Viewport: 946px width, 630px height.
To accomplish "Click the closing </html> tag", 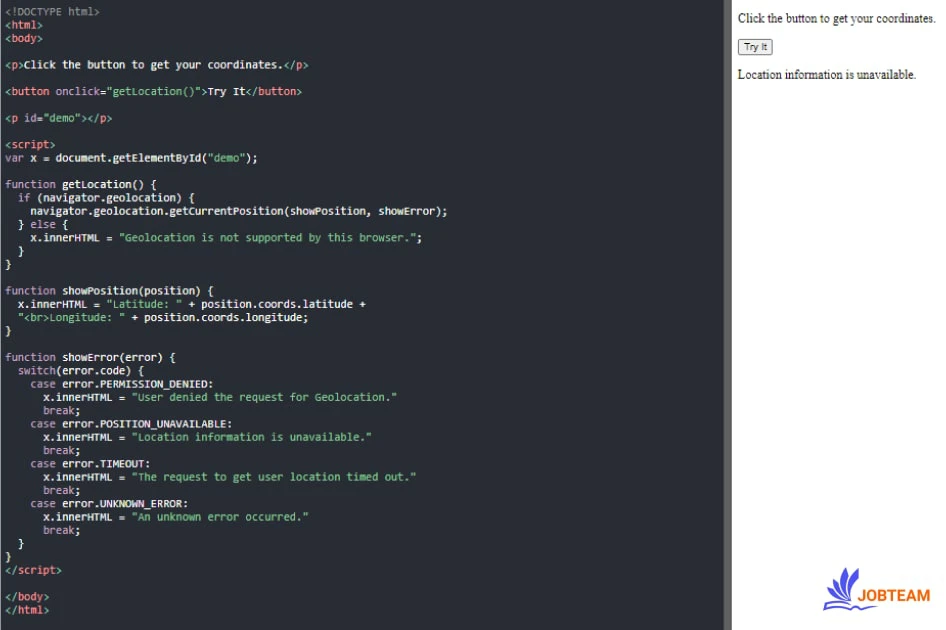I will tap(27, 610).
